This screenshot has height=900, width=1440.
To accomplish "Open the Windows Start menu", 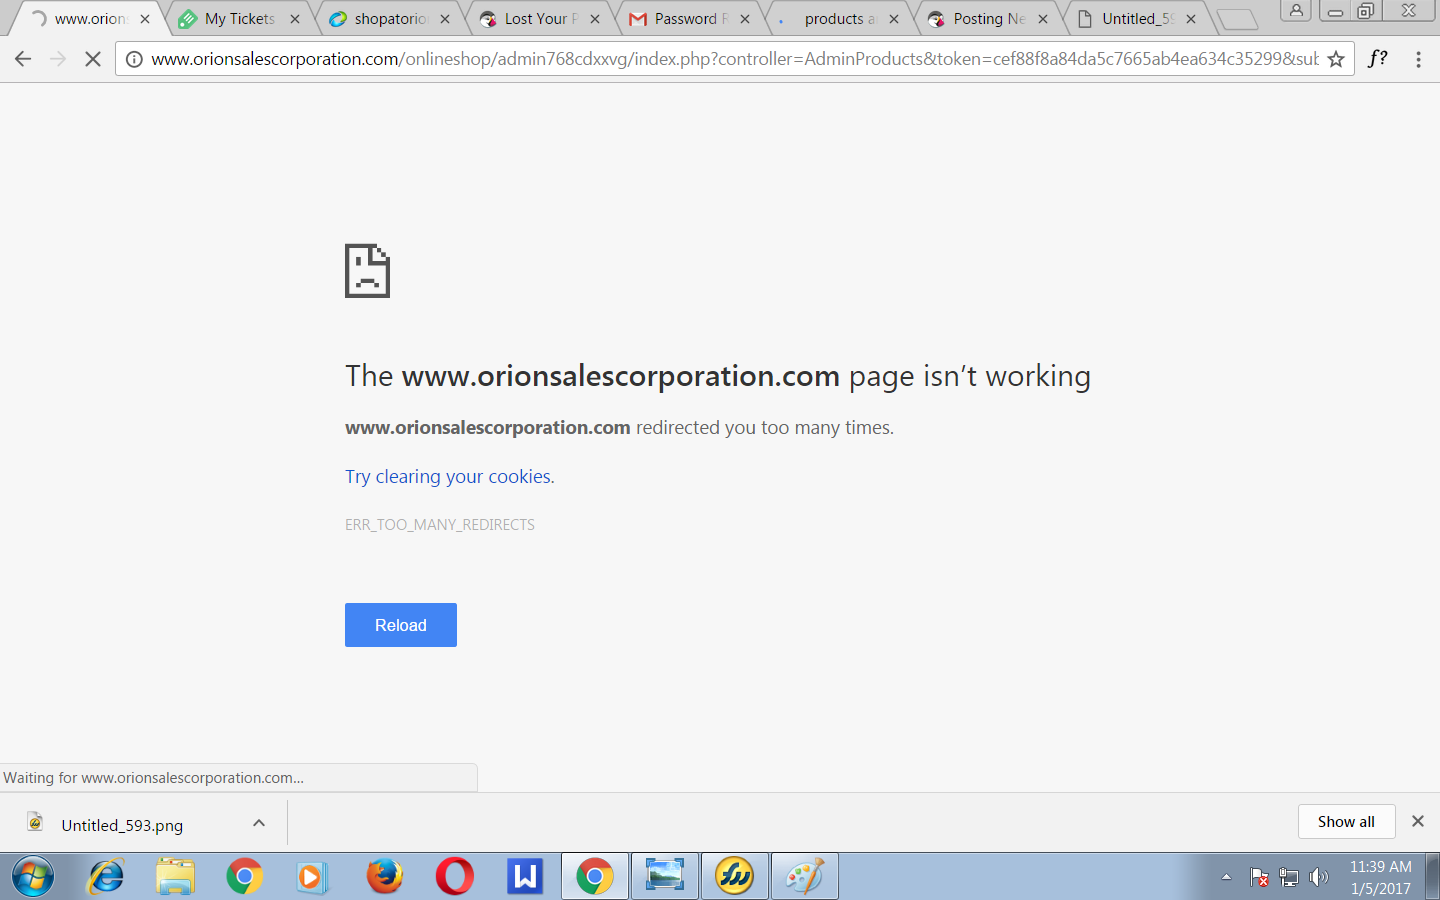I will point(33,877).
